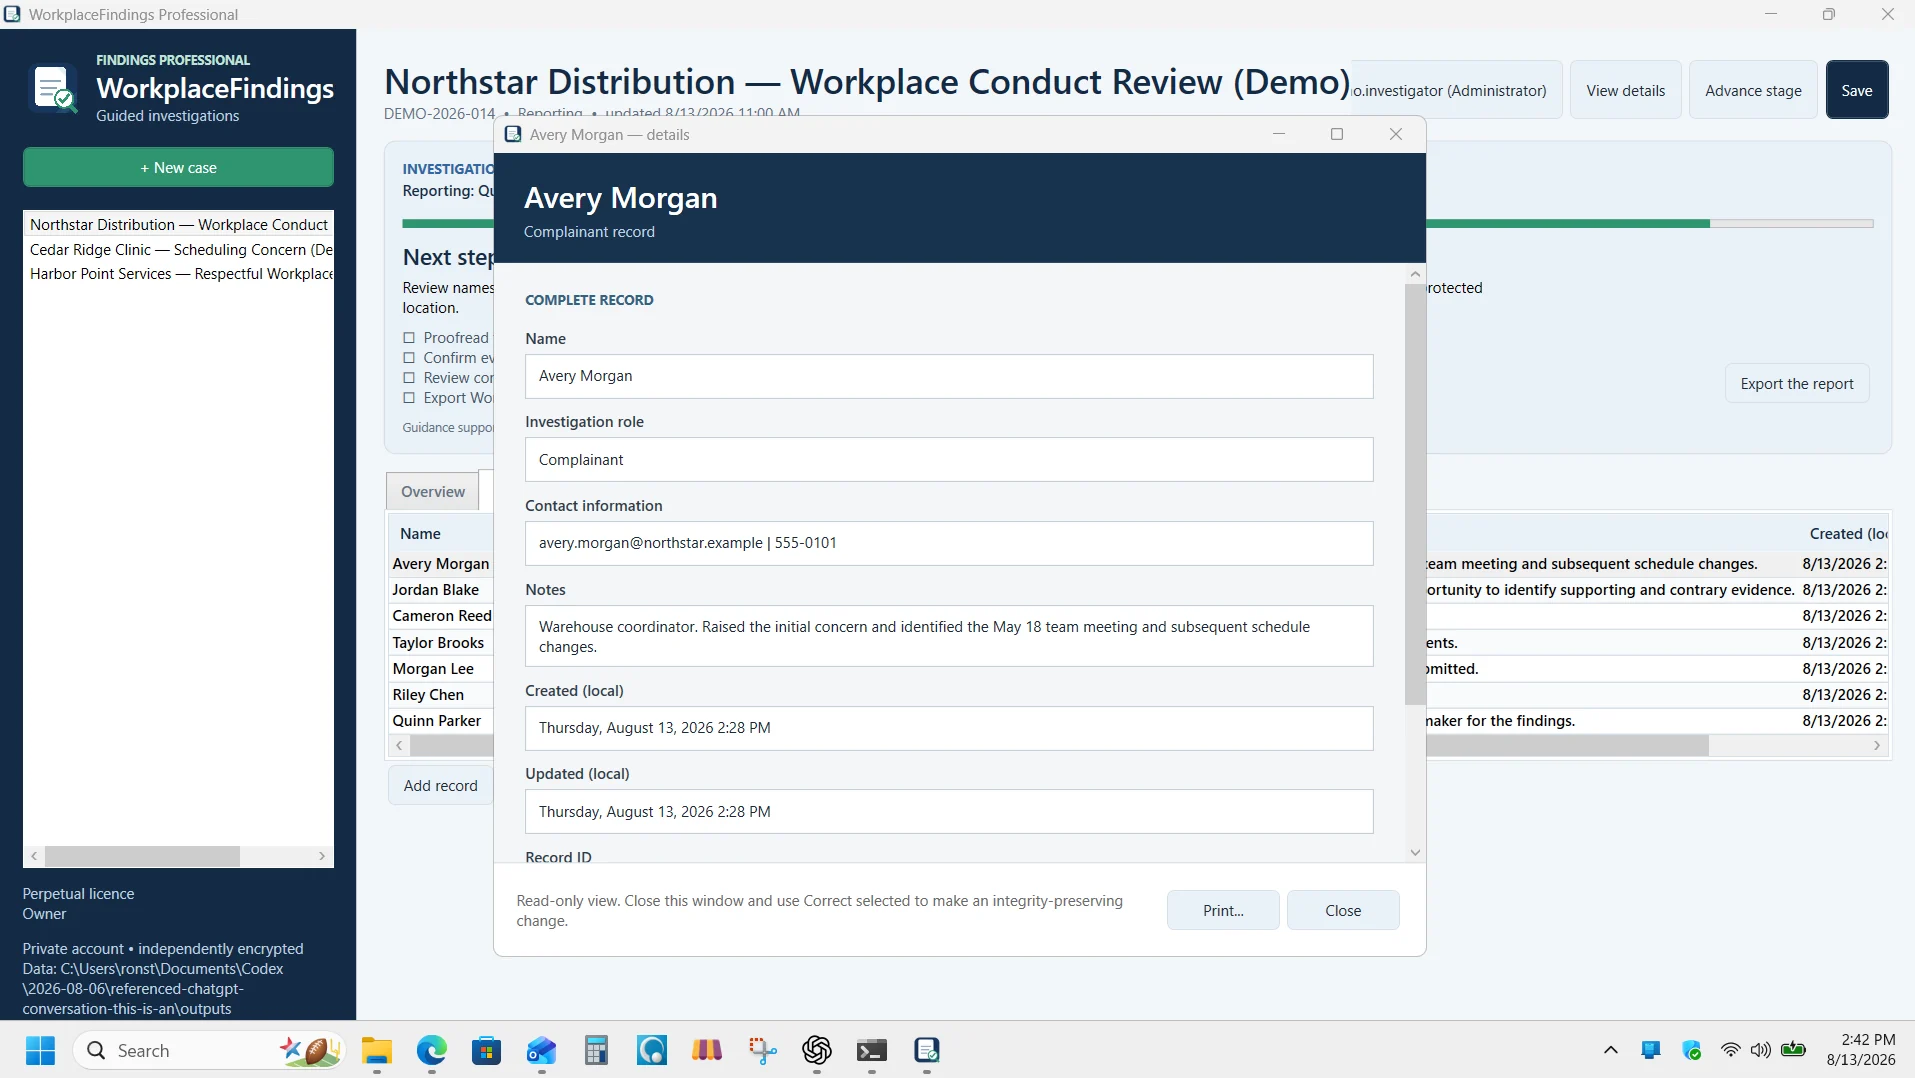
Task: Click case list horizontal scrollbar right arrow
Action: 322,856
